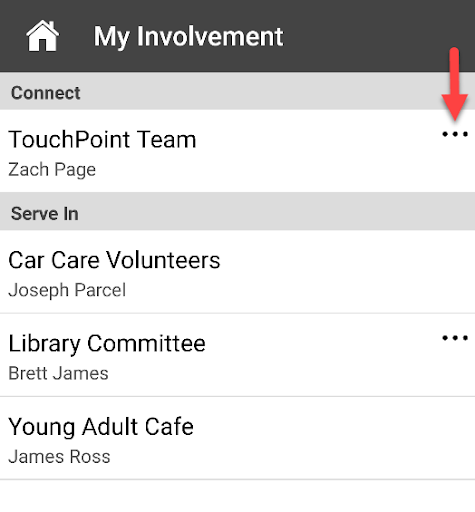475x512 pixels.
Task: Tap the Home icon in header
Action: click(43, 36)
